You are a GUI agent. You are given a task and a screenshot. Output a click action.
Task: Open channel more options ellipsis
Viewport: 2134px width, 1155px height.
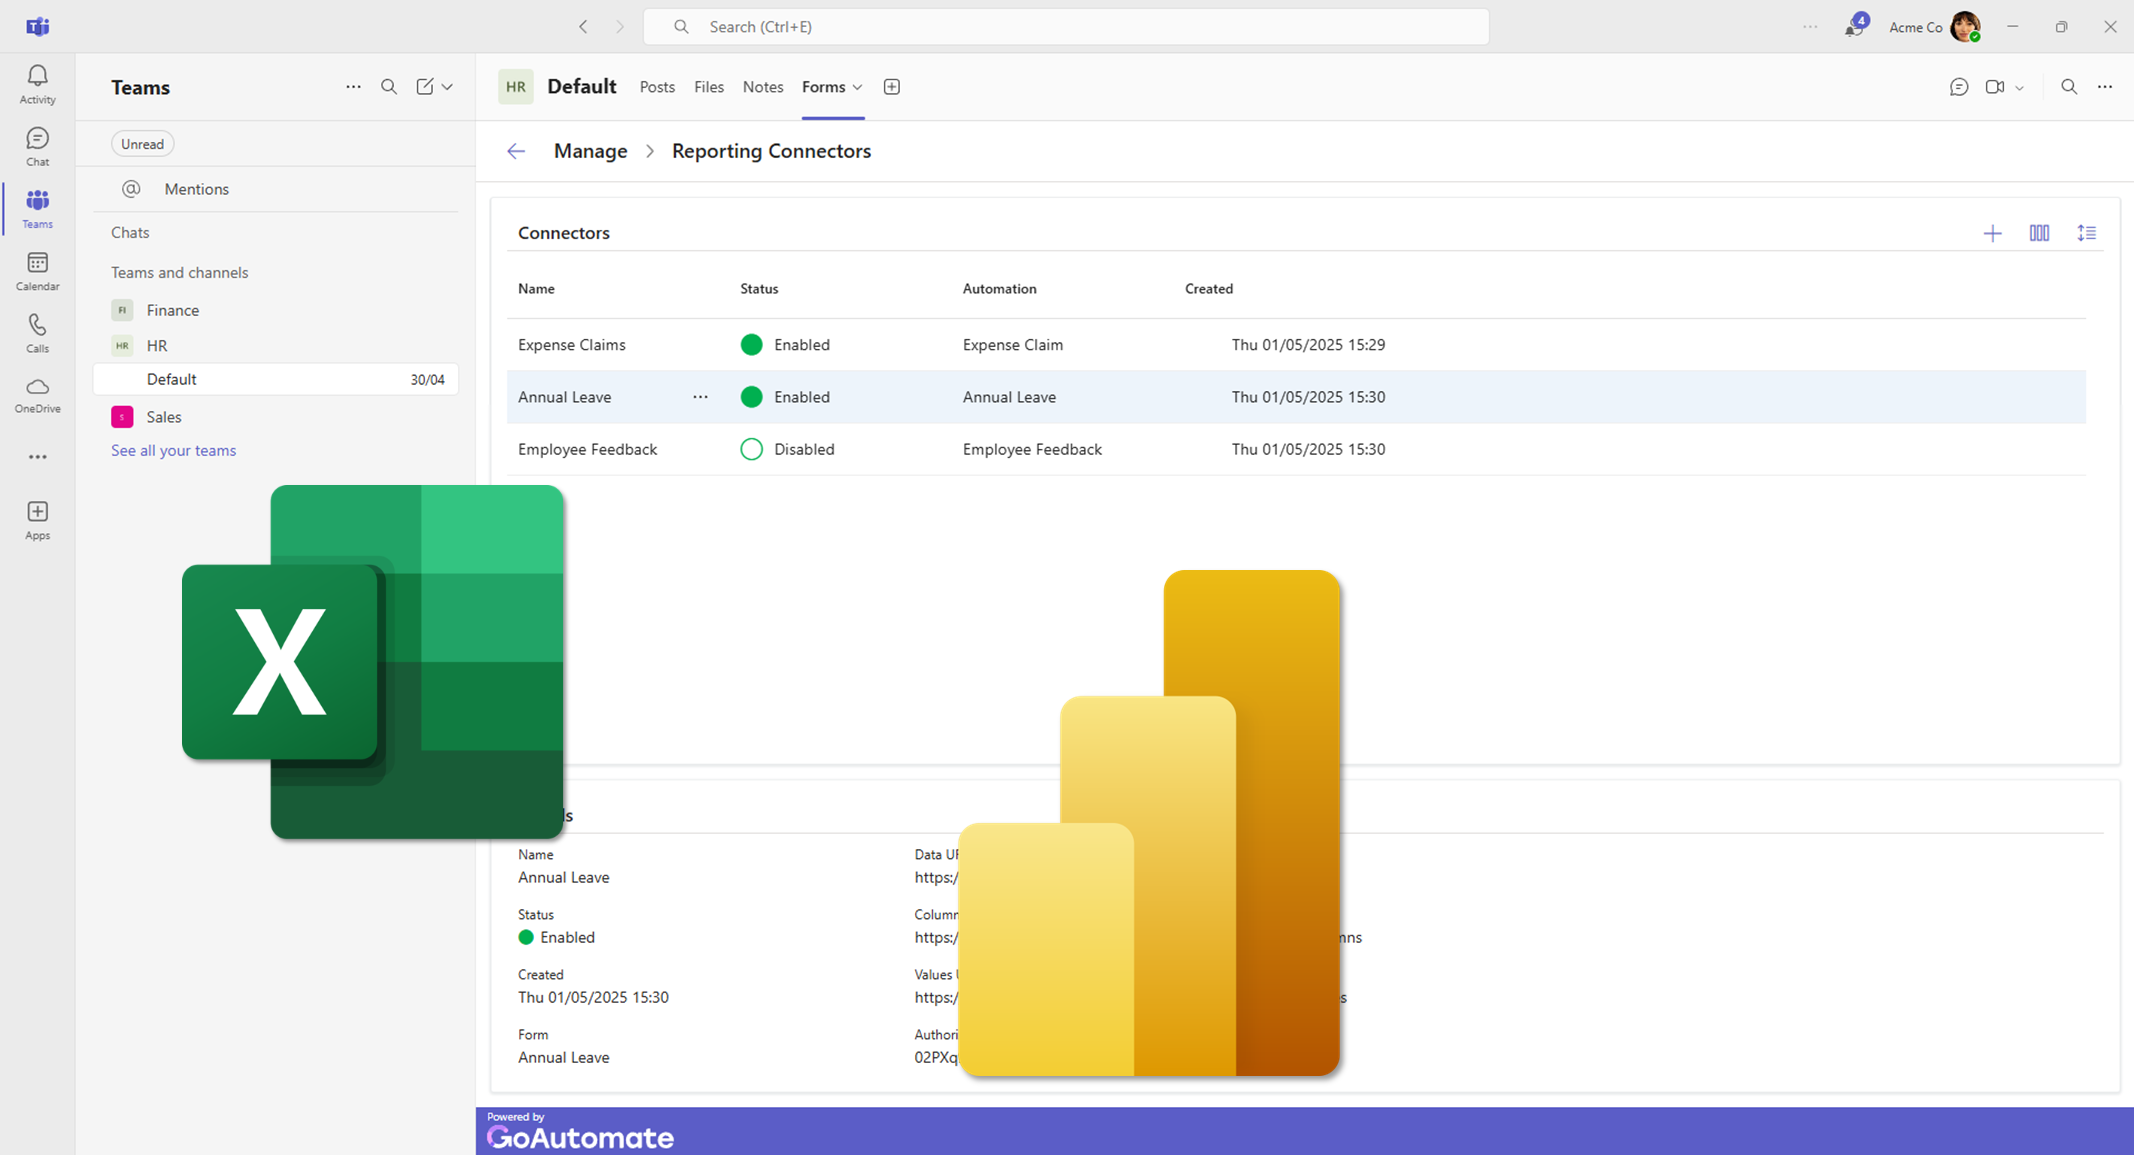(x=2105, y=87)
